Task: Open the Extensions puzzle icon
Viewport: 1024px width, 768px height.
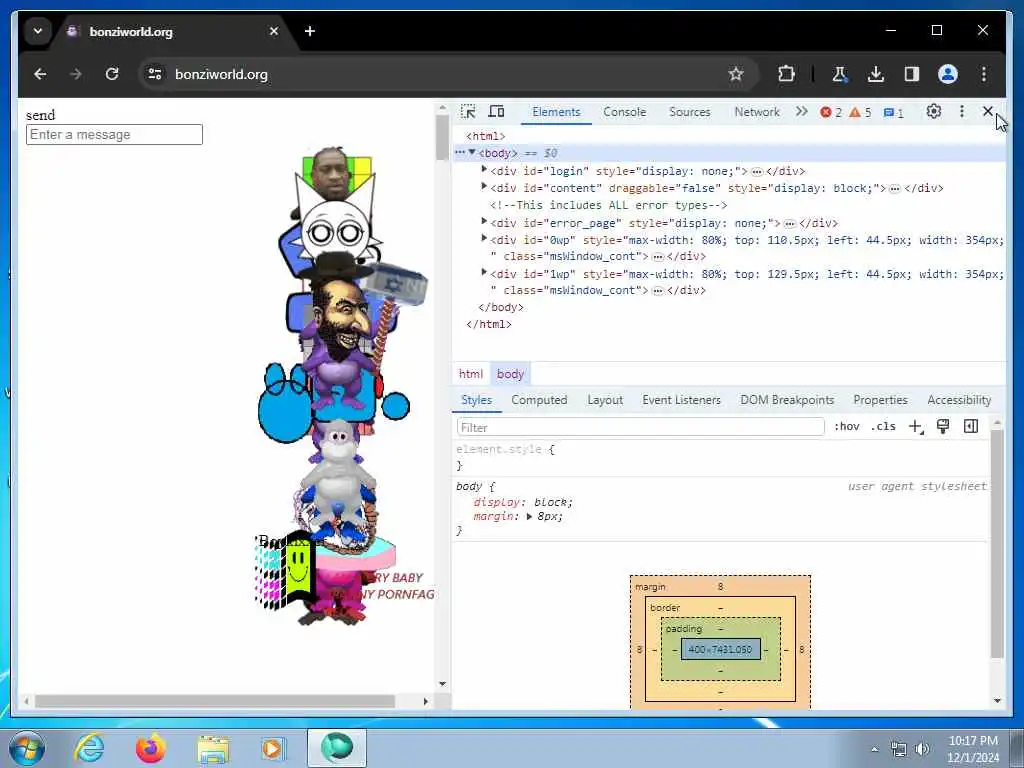Action: [786, 74]
